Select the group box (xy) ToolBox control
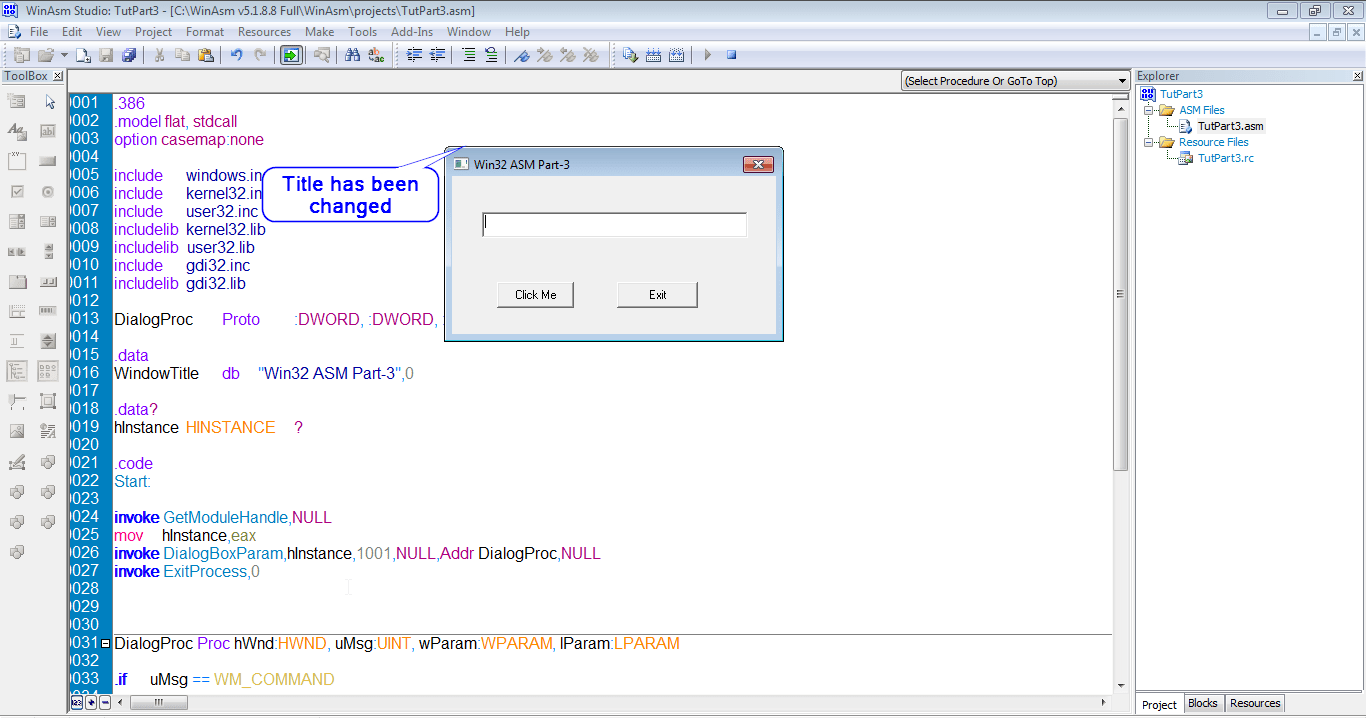The image size is (1366, 718). point(17,161)
